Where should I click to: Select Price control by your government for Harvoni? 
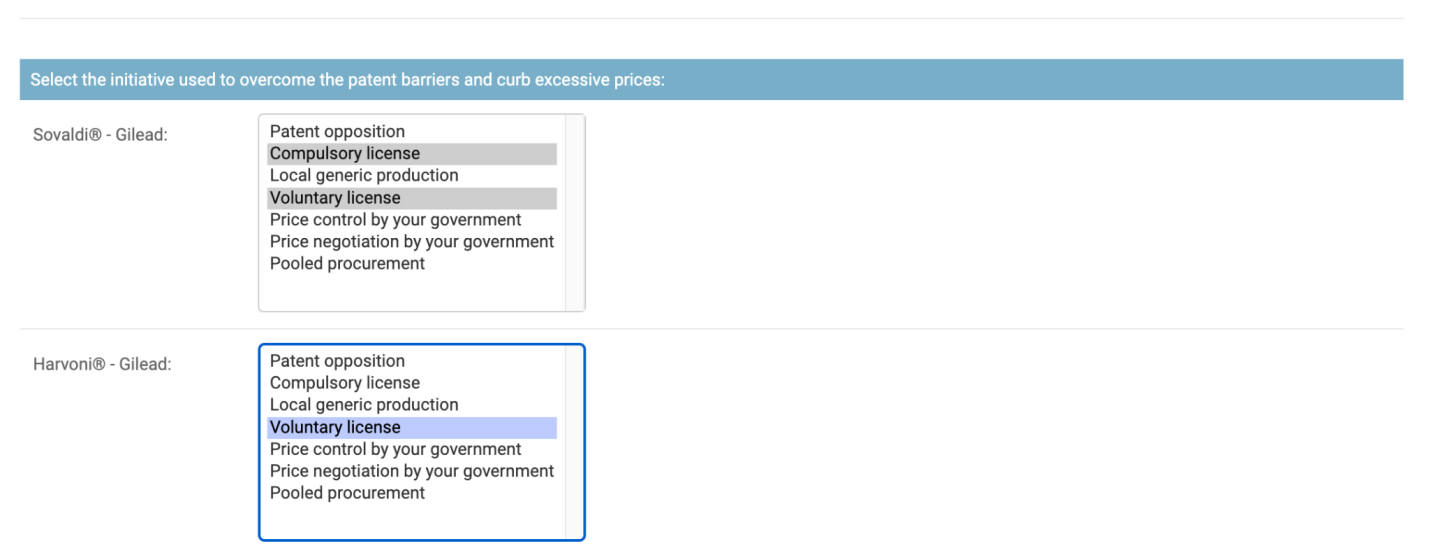point(412,449)
